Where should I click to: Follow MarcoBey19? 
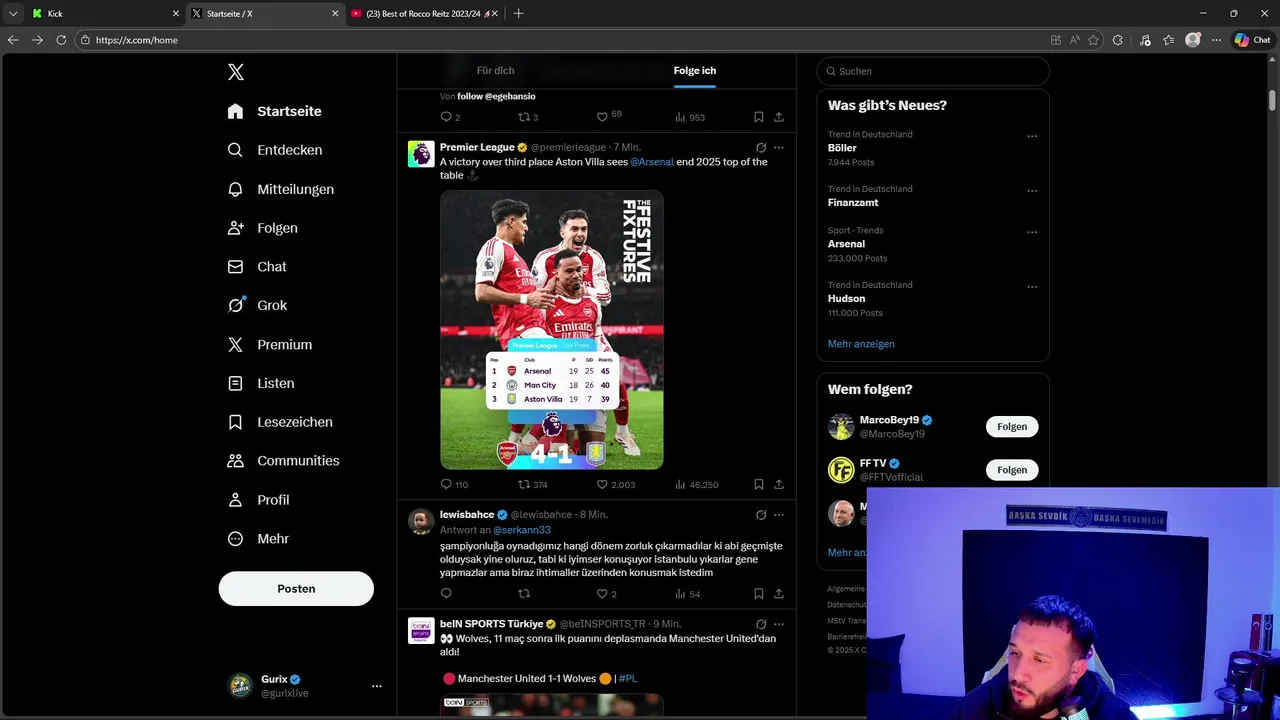tap(1012, 426)
